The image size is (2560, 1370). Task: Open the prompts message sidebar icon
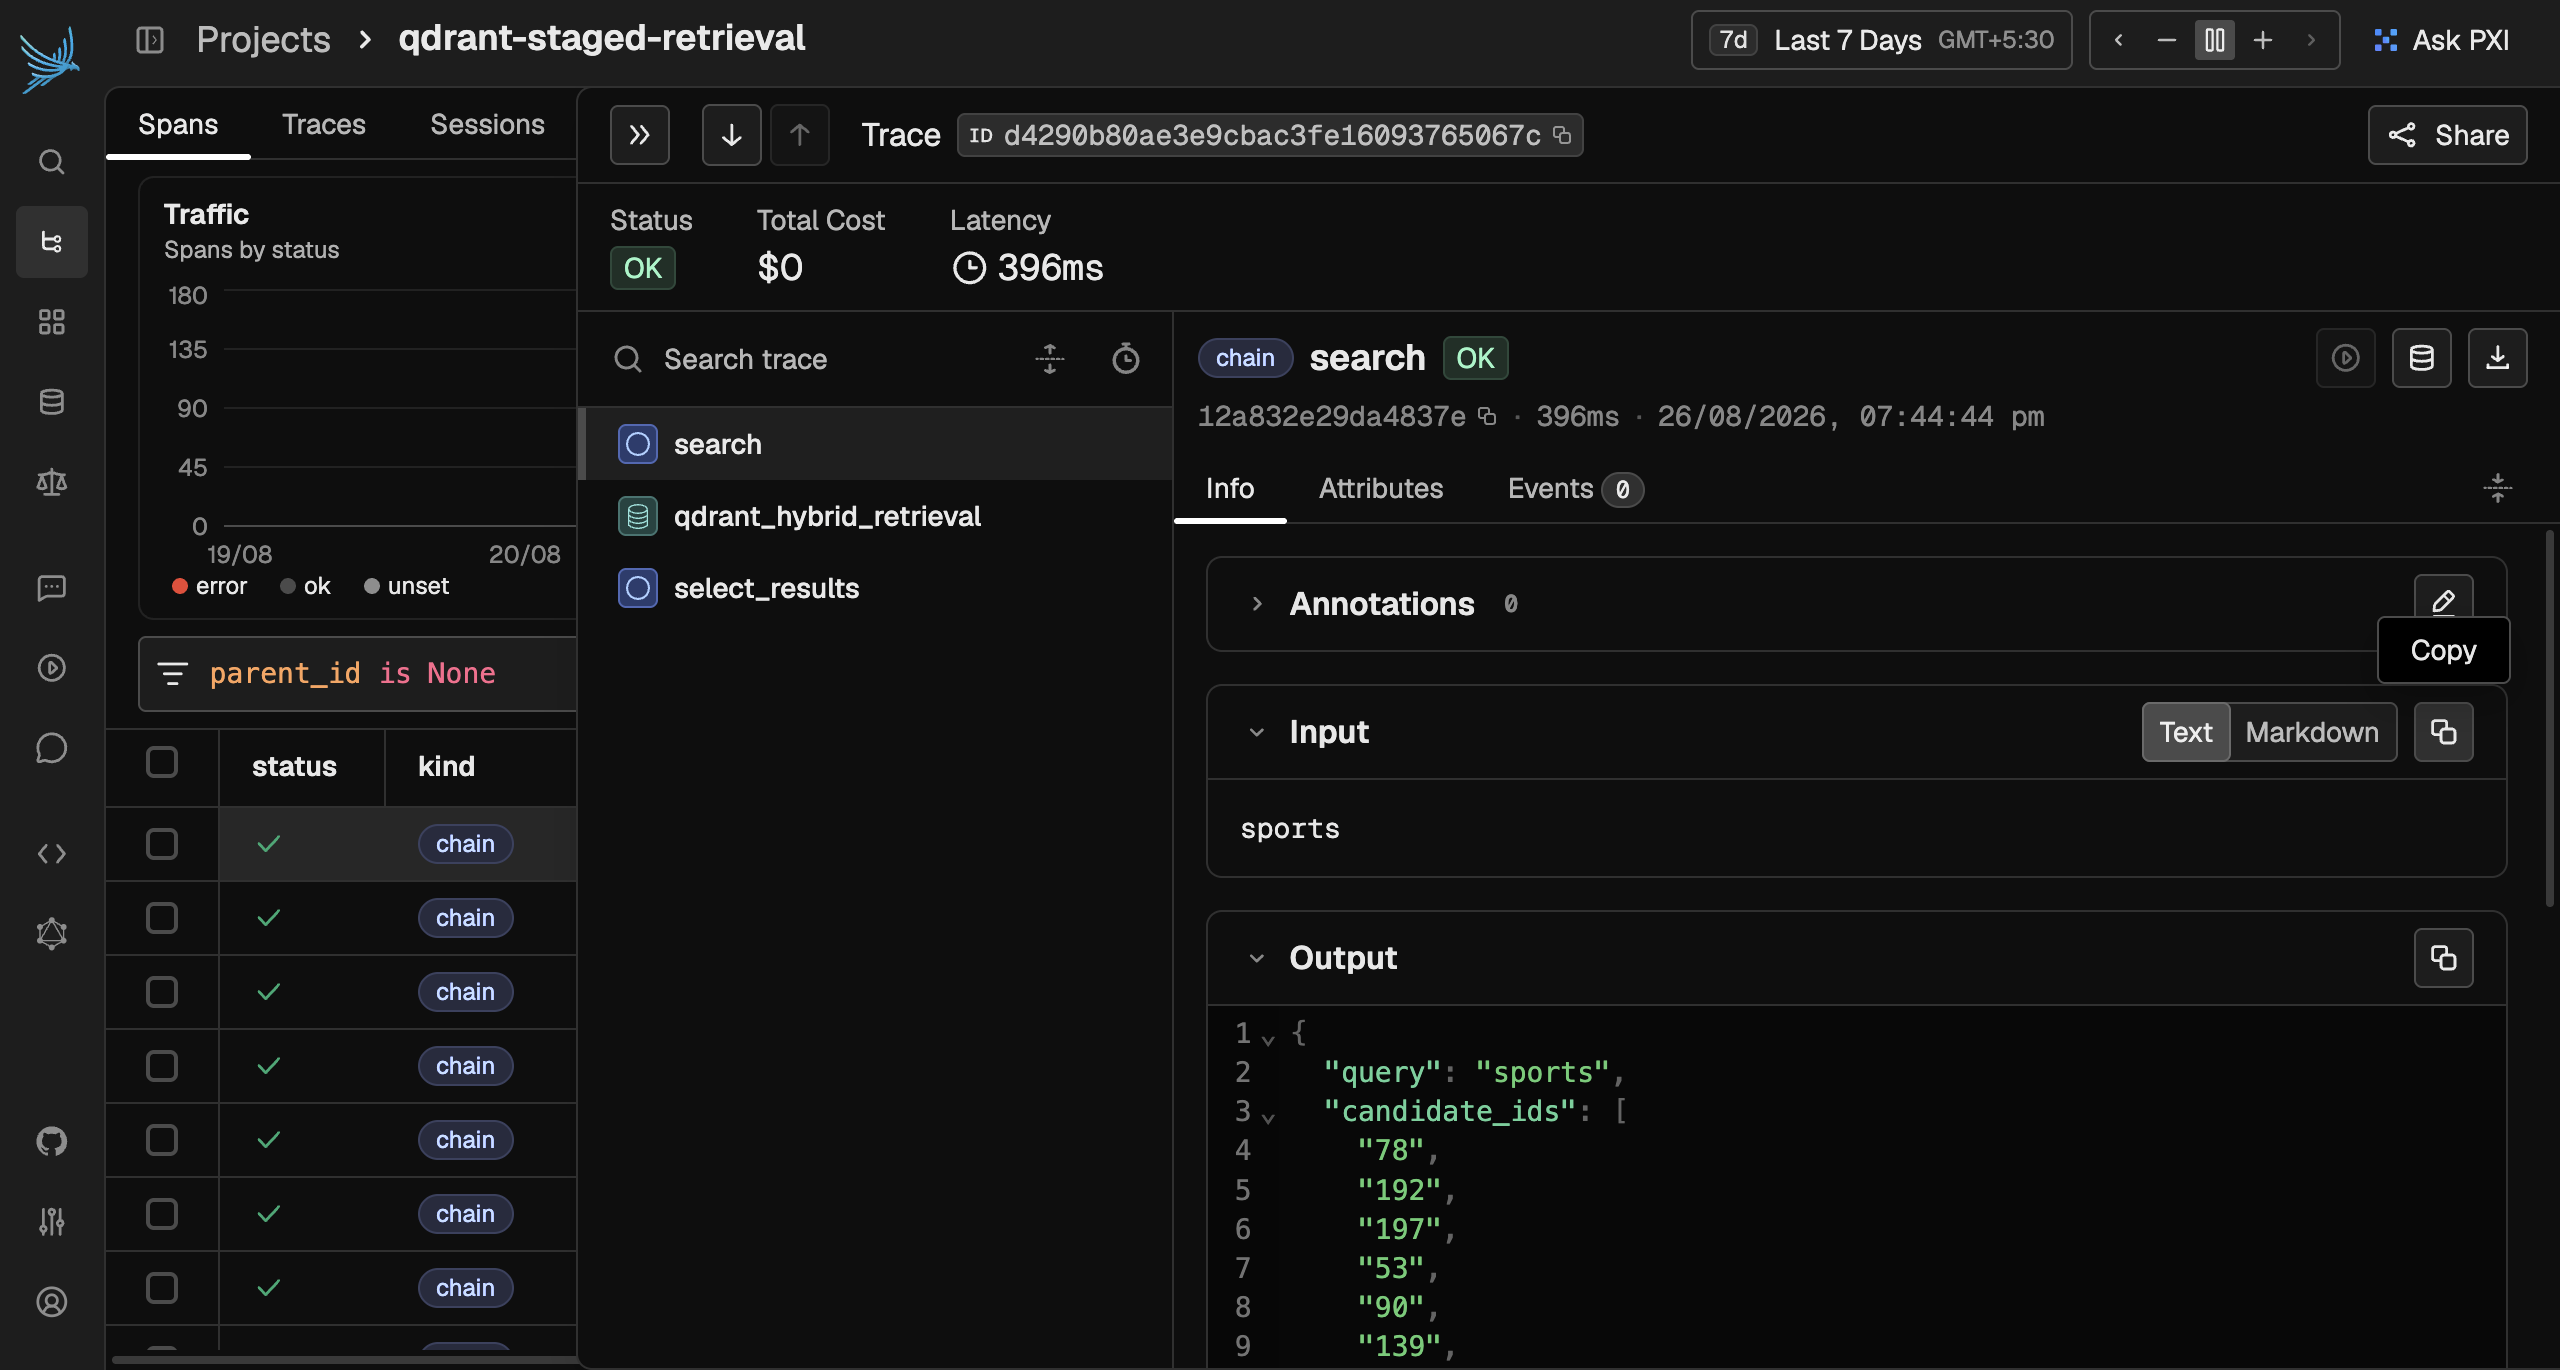[52, 588]
